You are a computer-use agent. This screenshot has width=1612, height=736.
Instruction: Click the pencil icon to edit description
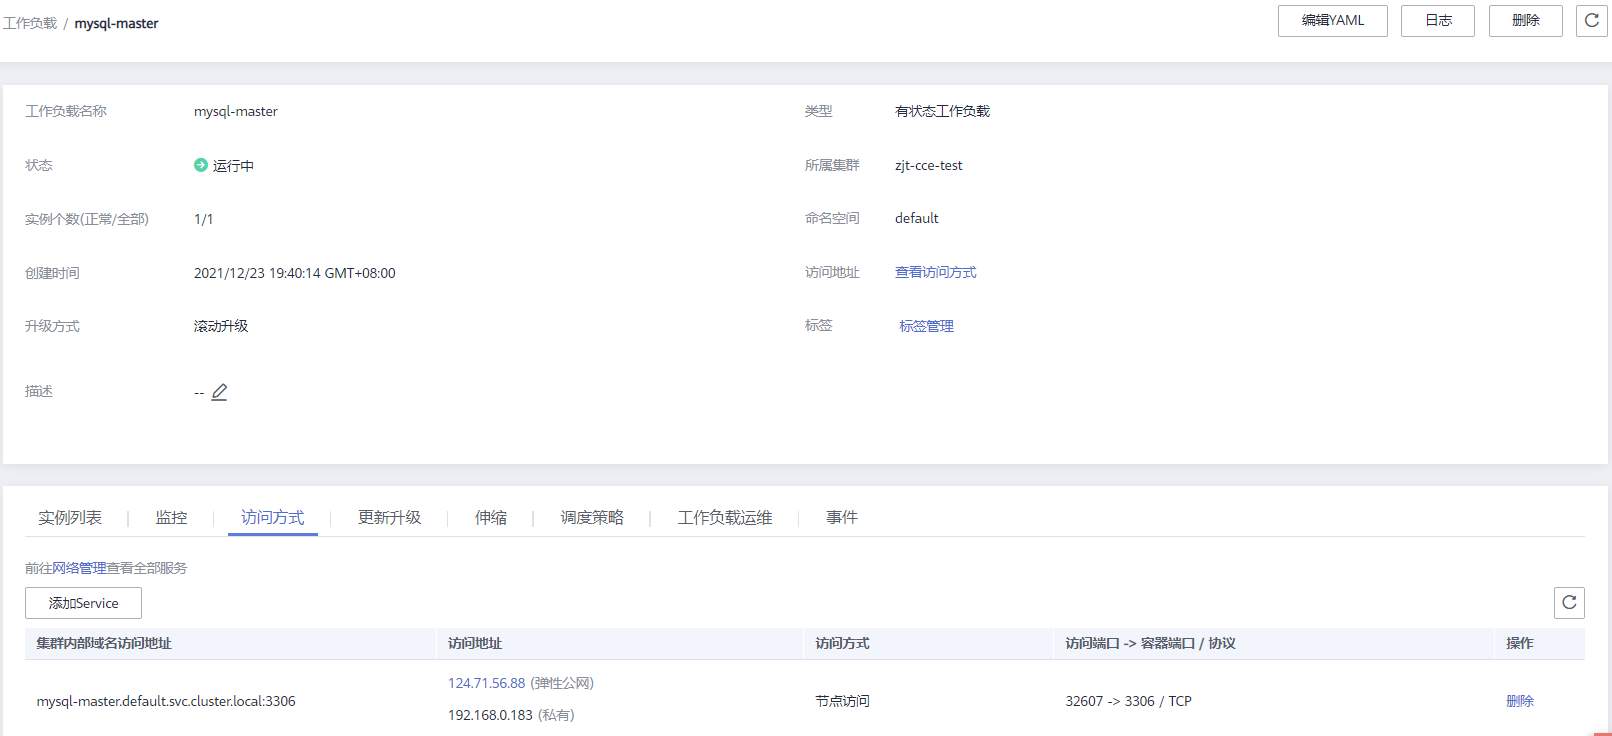(219, 392)
